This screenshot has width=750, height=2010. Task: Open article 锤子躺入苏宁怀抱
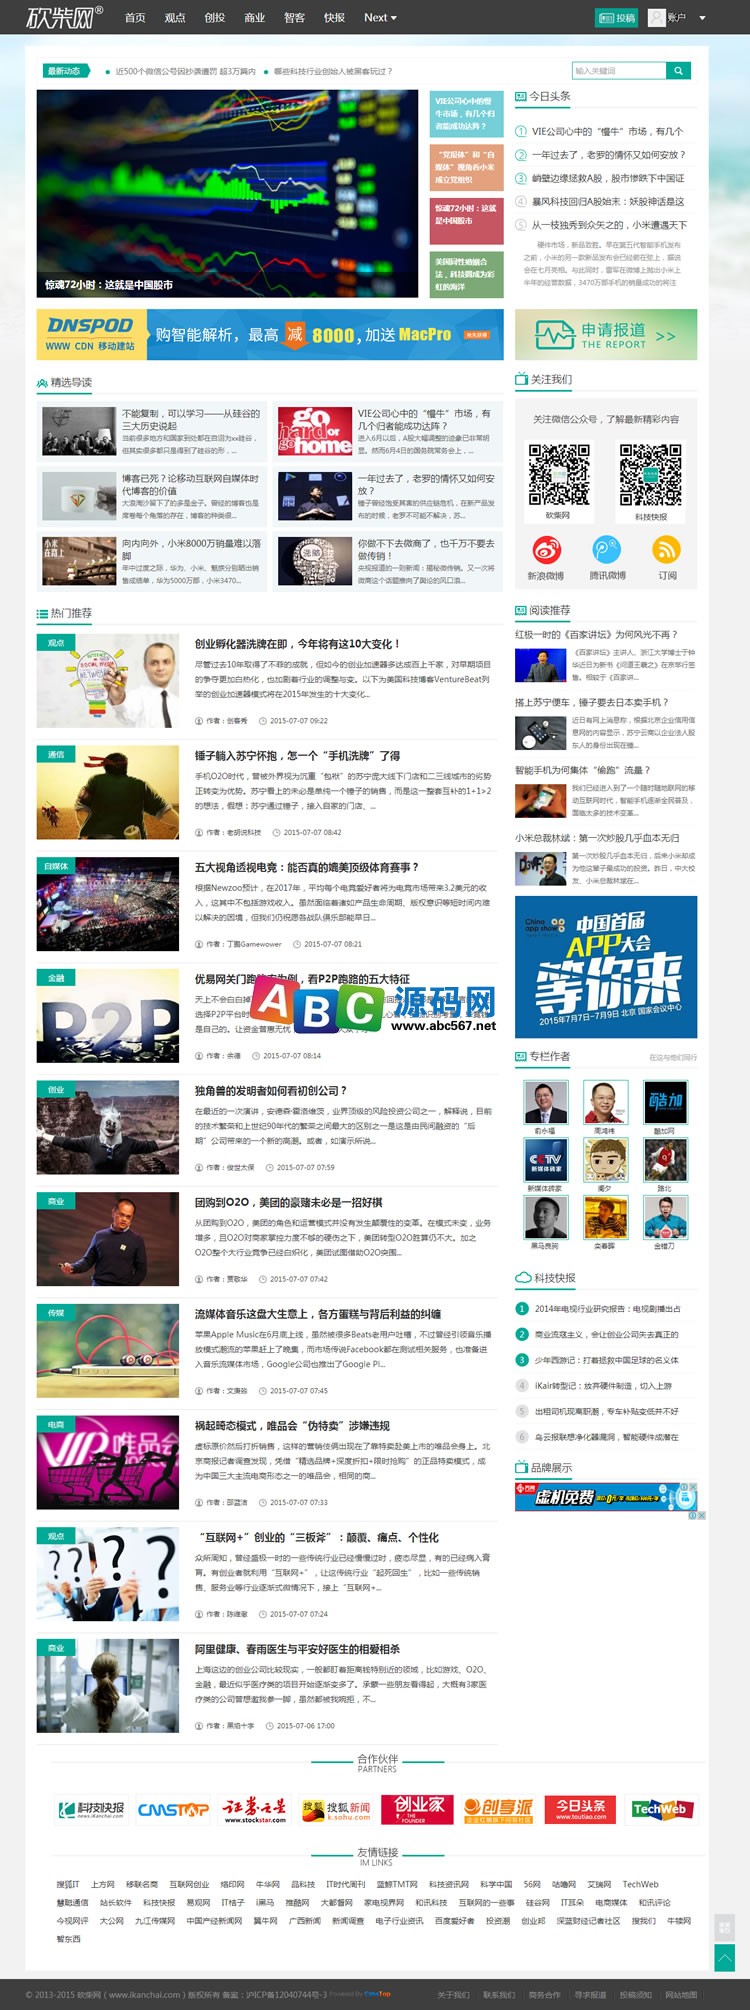tap(297, 756)
